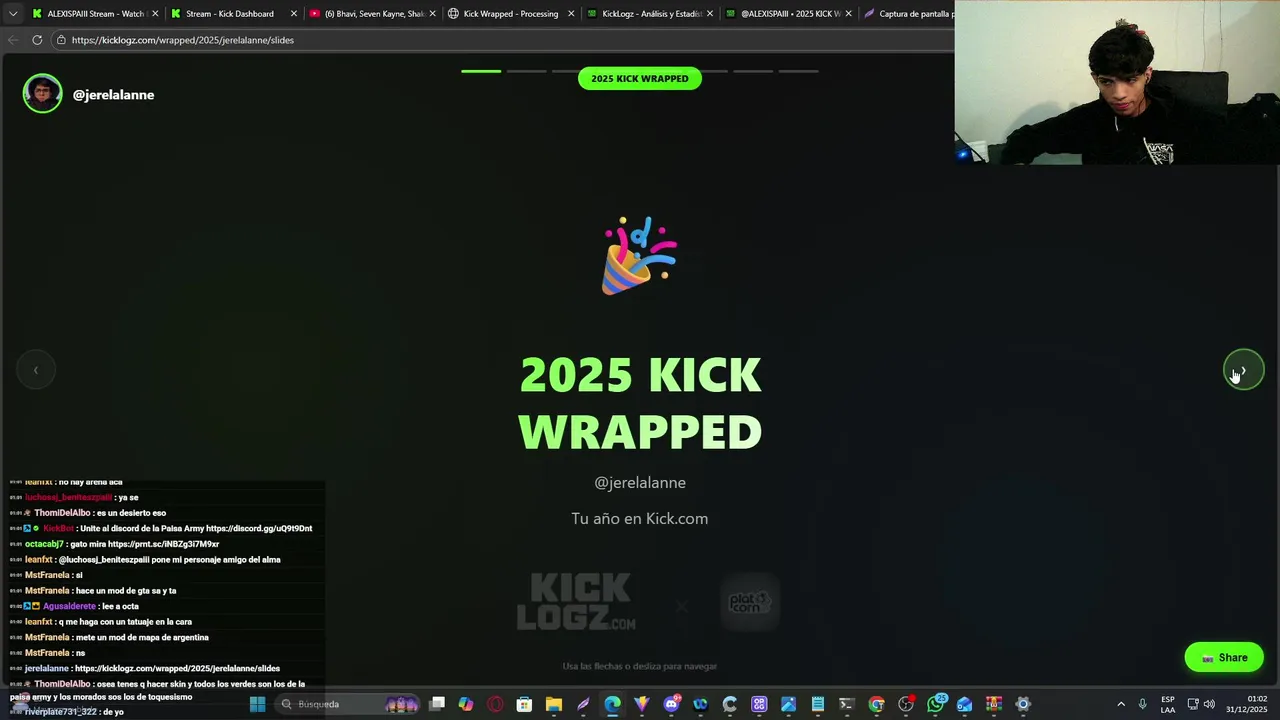Switch to Captura de pantalla tab

[908, 14]
